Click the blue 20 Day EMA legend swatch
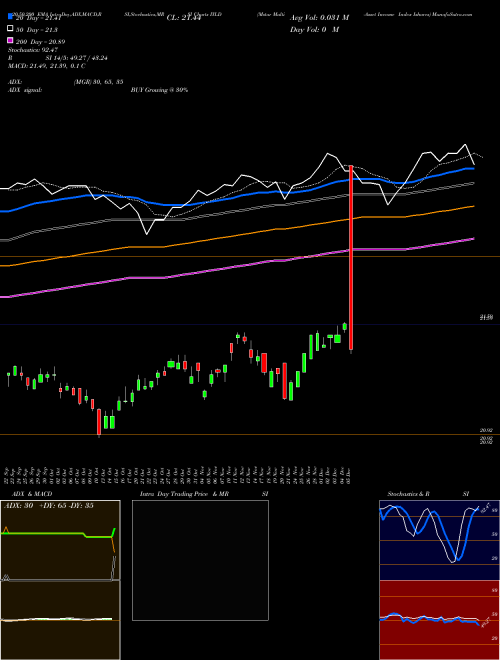 (x=10, y=17)
